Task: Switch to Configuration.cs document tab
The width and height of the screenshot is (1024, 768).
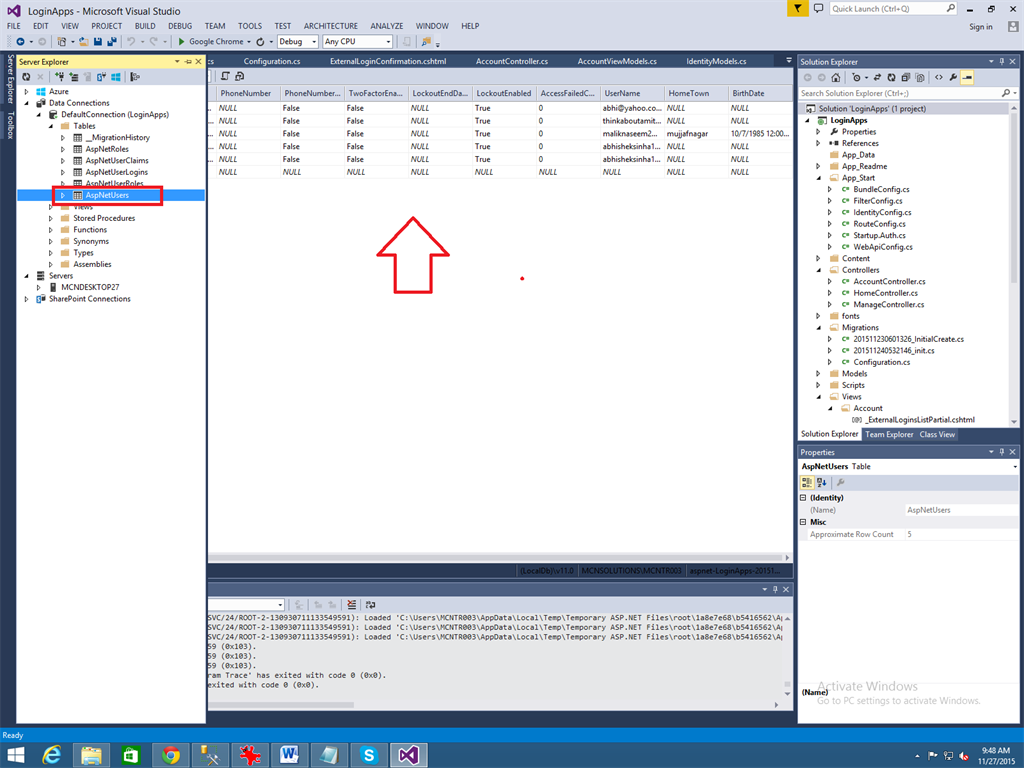Action: [x=272, y=61]
